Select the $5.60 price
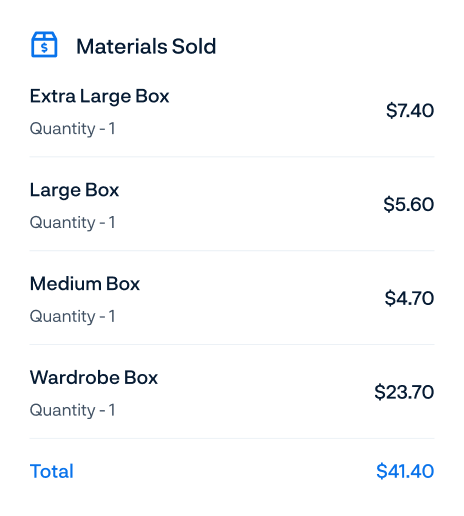The height and width of the screenshot is (516, 464). tap(408, 204)
